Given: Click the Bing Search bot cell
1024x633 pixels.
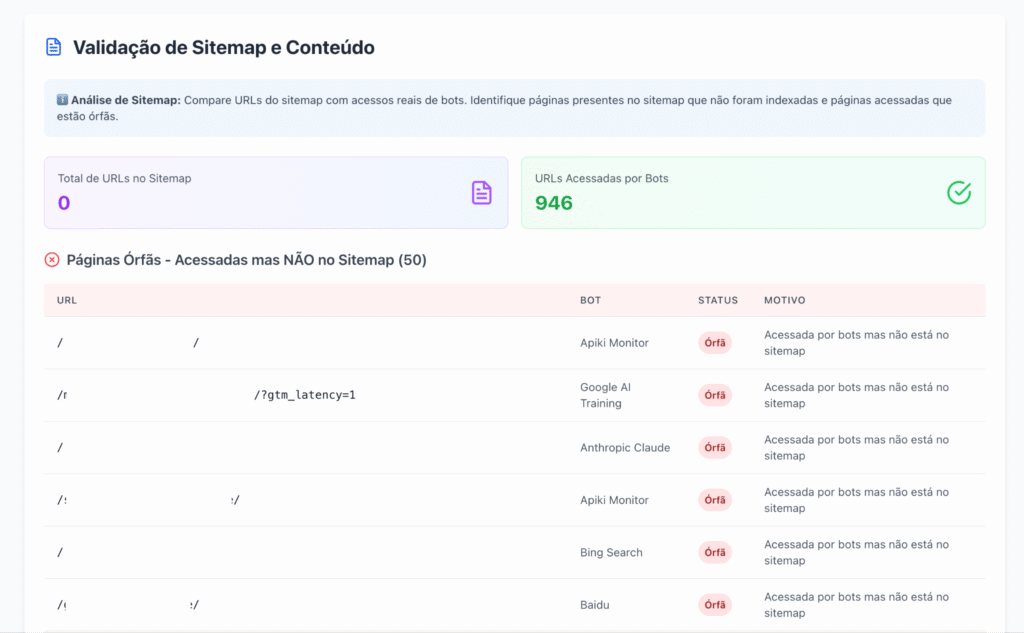Looking at the screenshot, I should click(x=611, y=553).
